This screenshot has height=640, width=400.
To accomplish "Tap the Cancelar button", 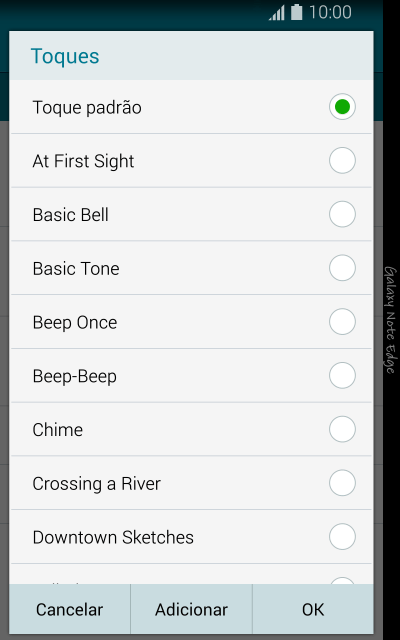I will (69, 609).
